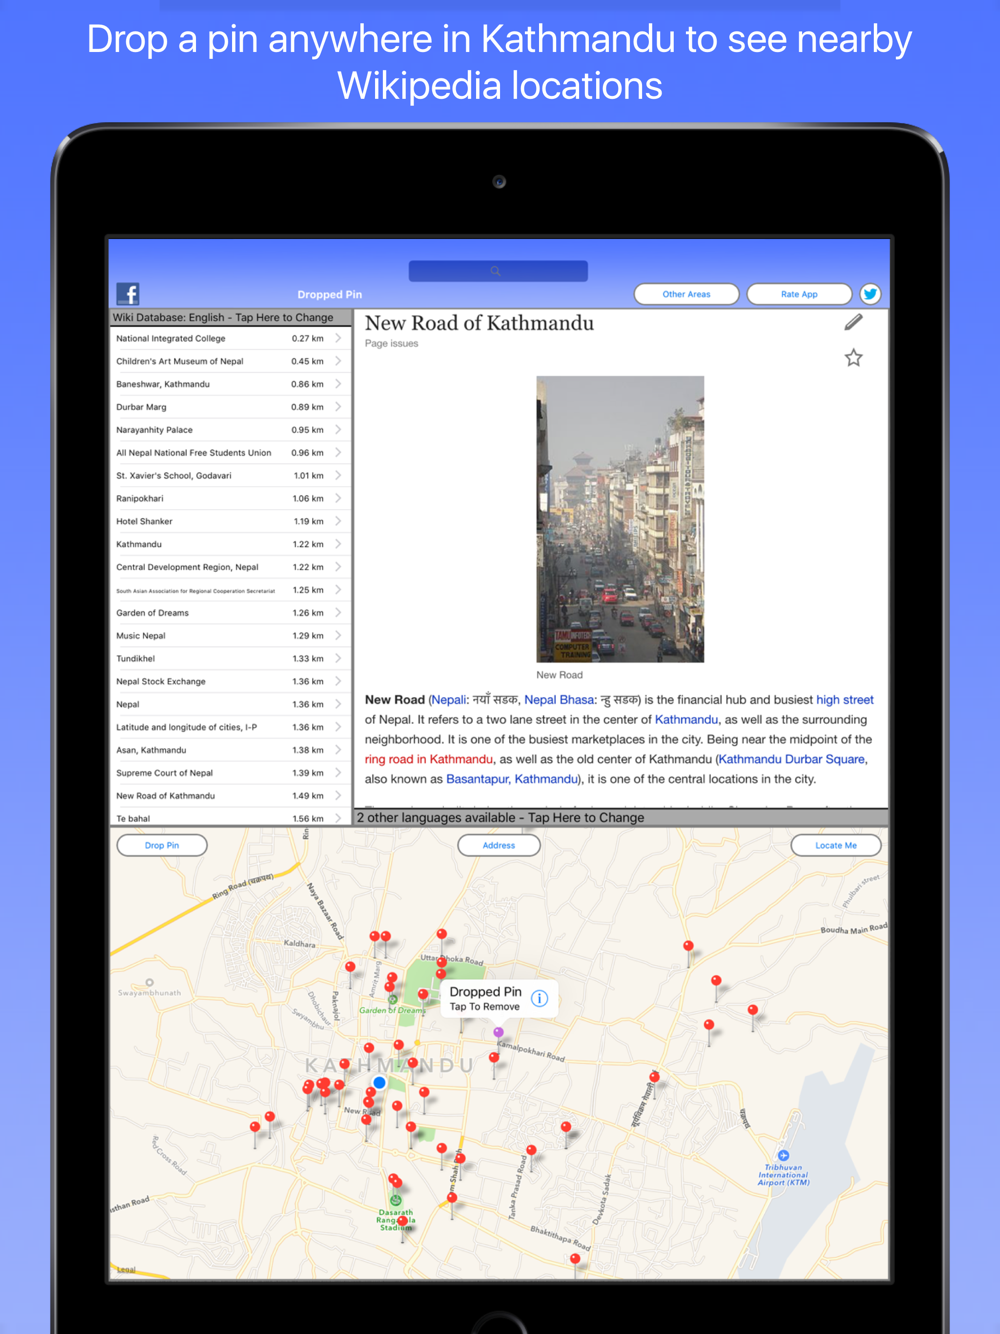Follow Kathmandu Durbar Square link
The image size is (1000, 1334).
coord(792,760)
